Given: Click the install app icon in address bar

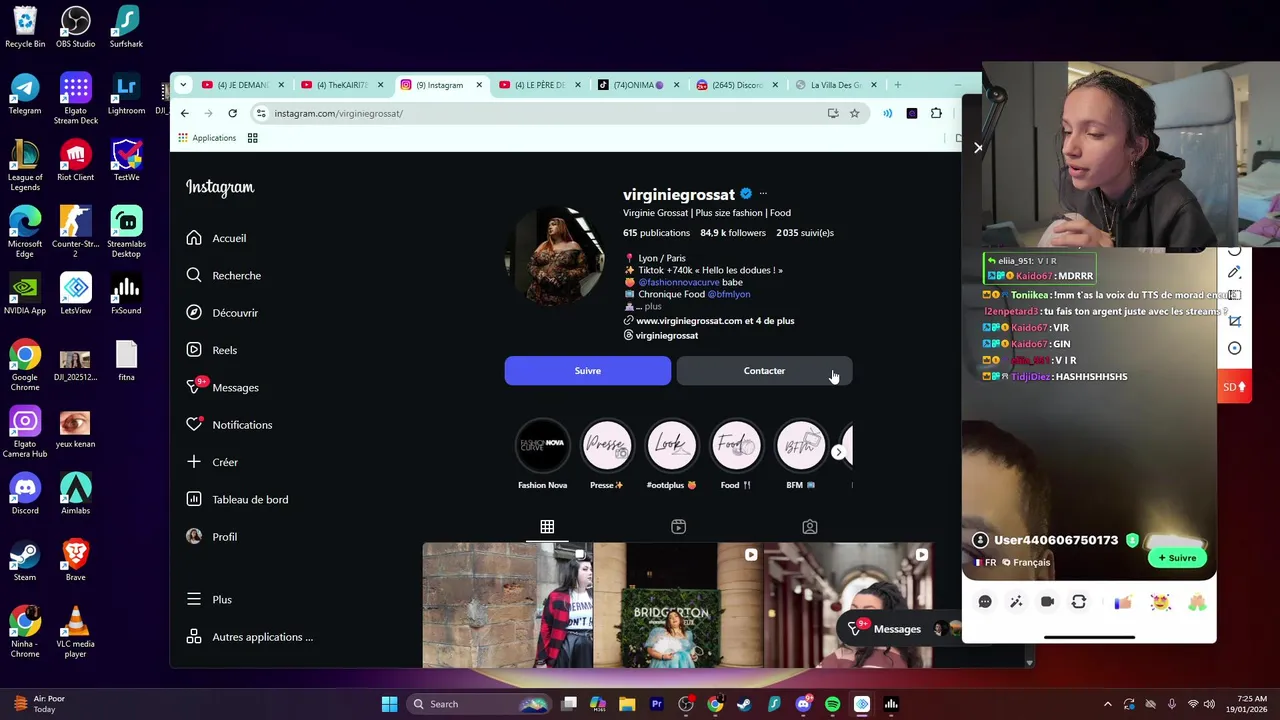Looking at the screenshot, I should (x=833, y=113).
